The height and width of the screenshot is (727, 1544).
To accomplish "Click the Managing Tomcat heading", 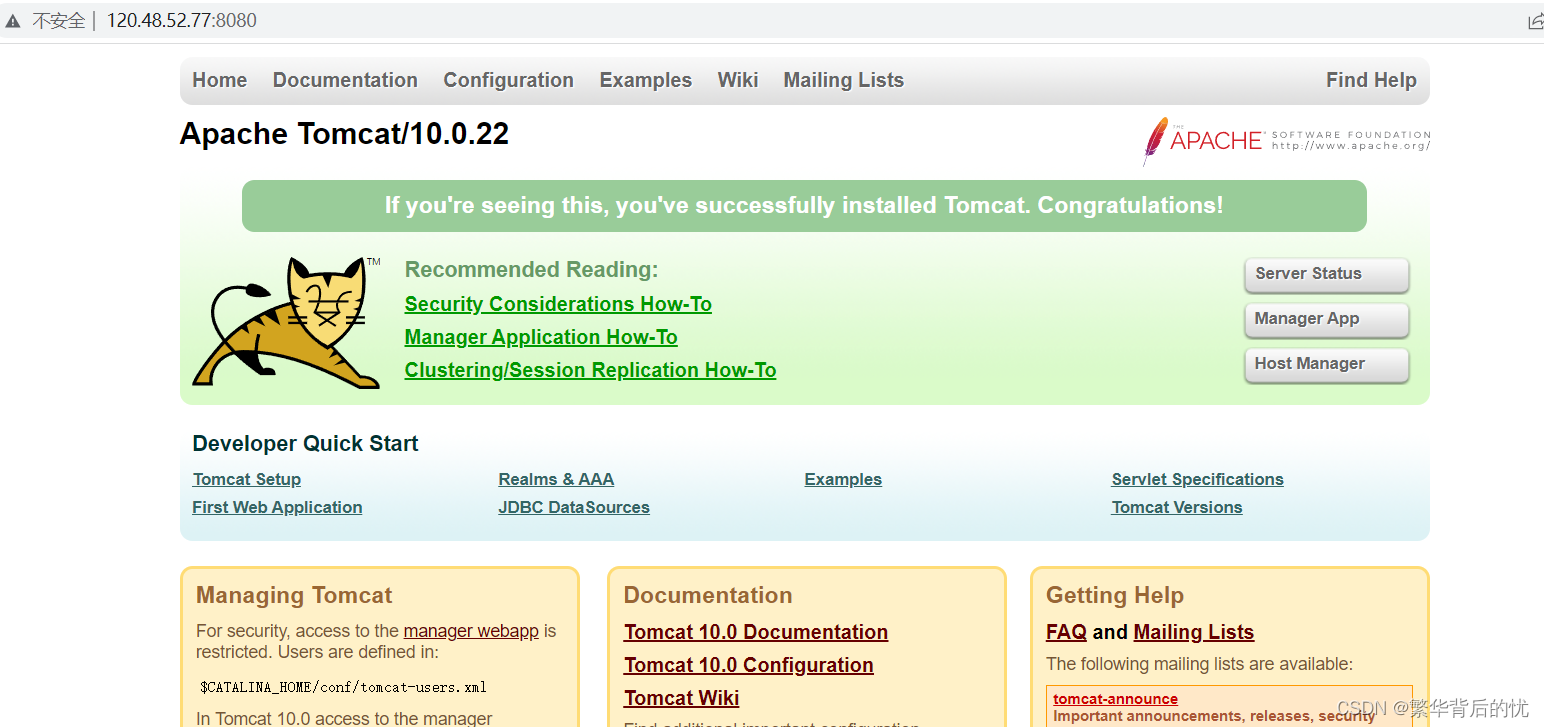I will (x=294, y=595).
